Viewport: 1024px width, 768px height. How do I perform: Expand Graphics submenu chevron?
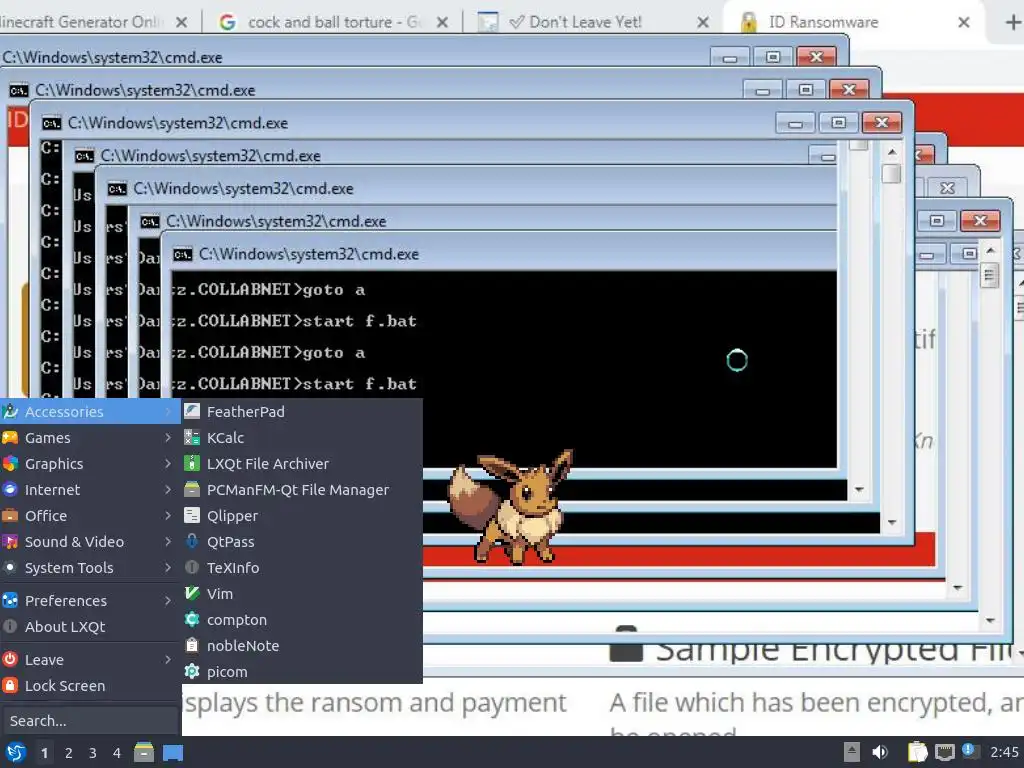point(168,464)
